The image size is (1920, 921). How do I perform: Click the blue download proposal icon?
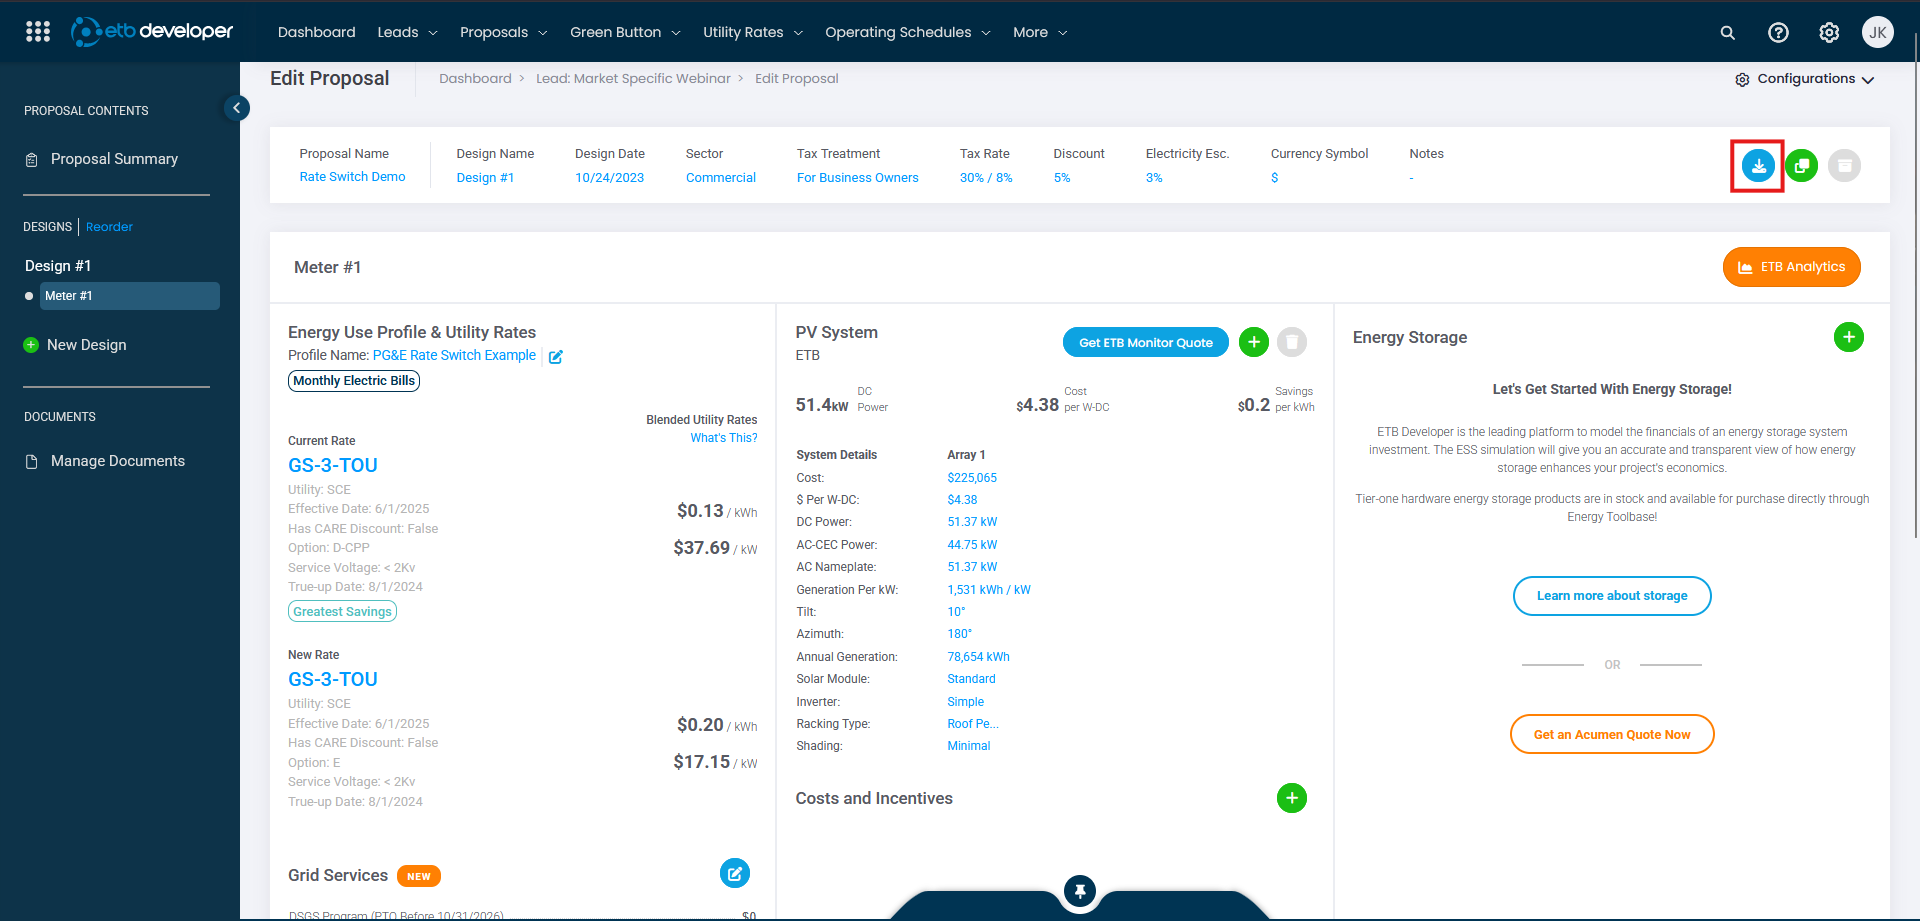pos(1758,166)
